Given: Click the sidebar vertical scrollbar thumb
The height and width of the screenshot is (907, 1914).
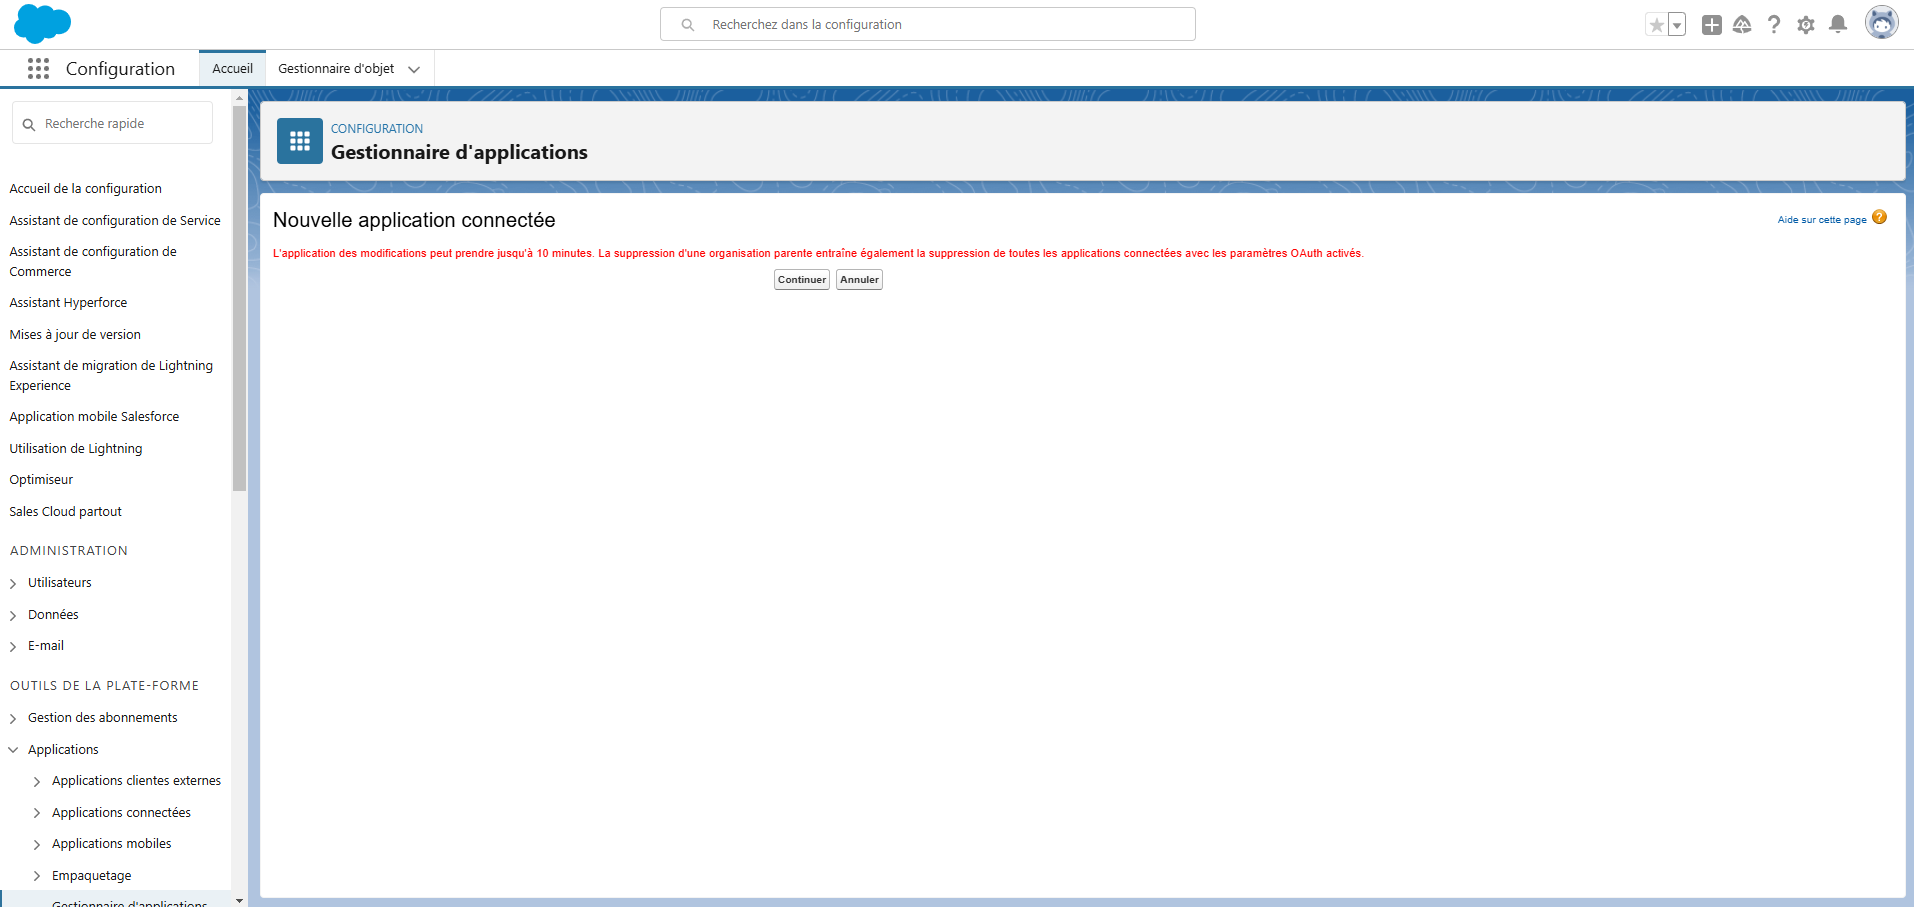Looking at the screenshot, I should click(239, 298).
